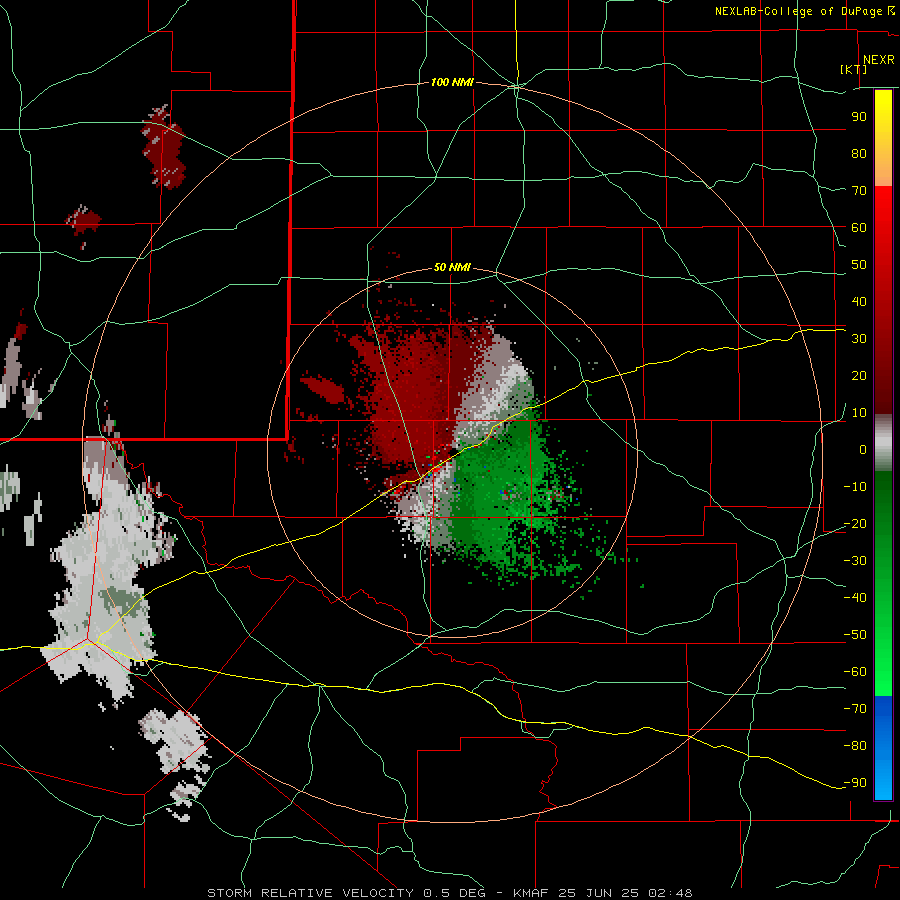Click the -40 value on velocity scale
900x900 pixels.
coord(855,598)
